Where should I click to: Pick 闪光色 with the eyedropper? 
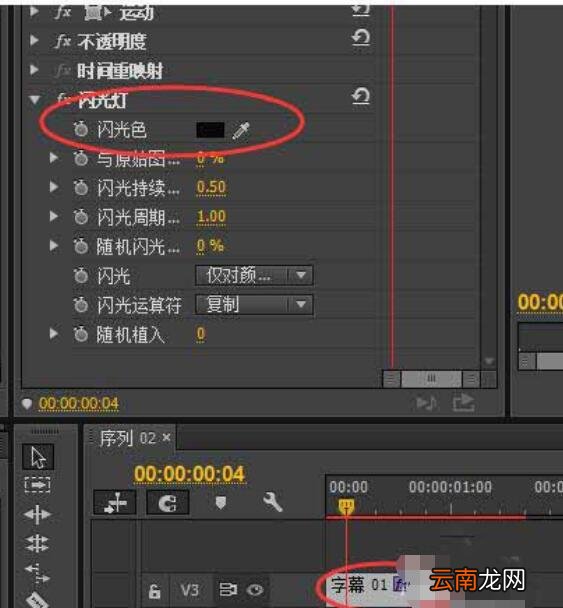click(x=241, y=130)
